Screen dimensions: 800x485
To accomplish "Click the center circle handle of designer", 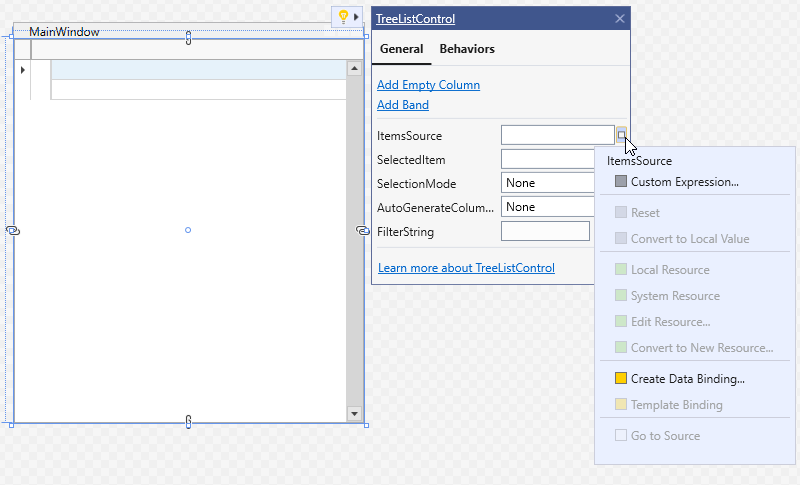I will pyautogui.click(x=188, y=230).
